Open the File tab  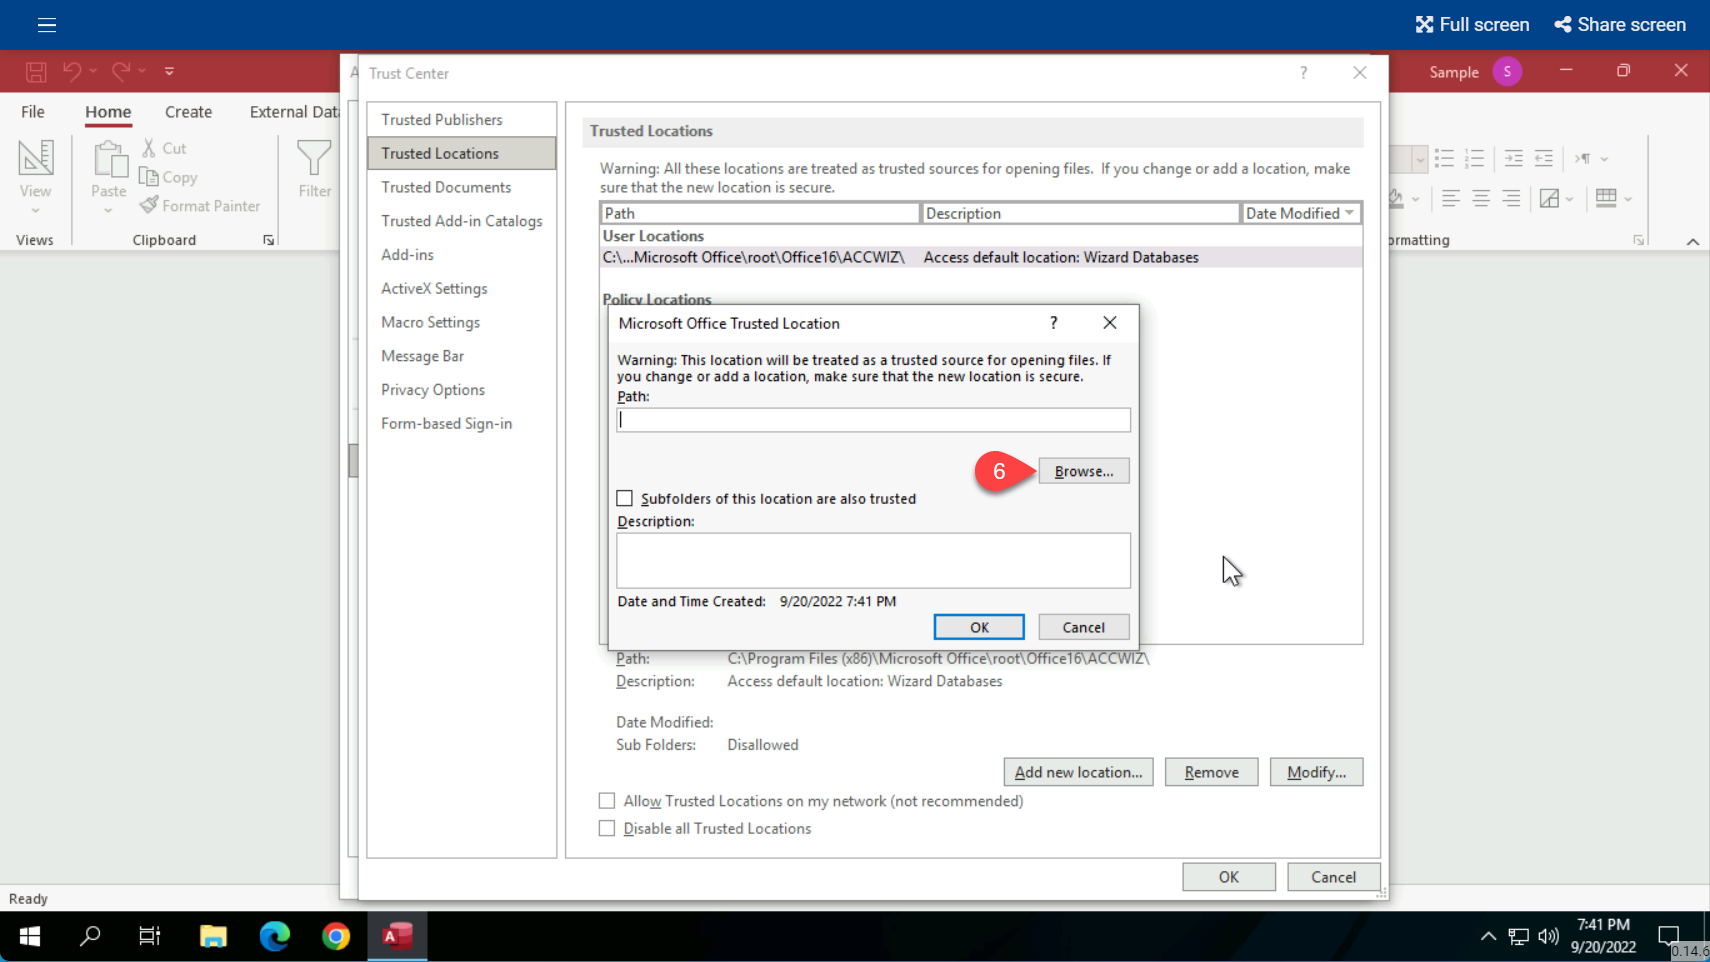[x=33, y=112]
